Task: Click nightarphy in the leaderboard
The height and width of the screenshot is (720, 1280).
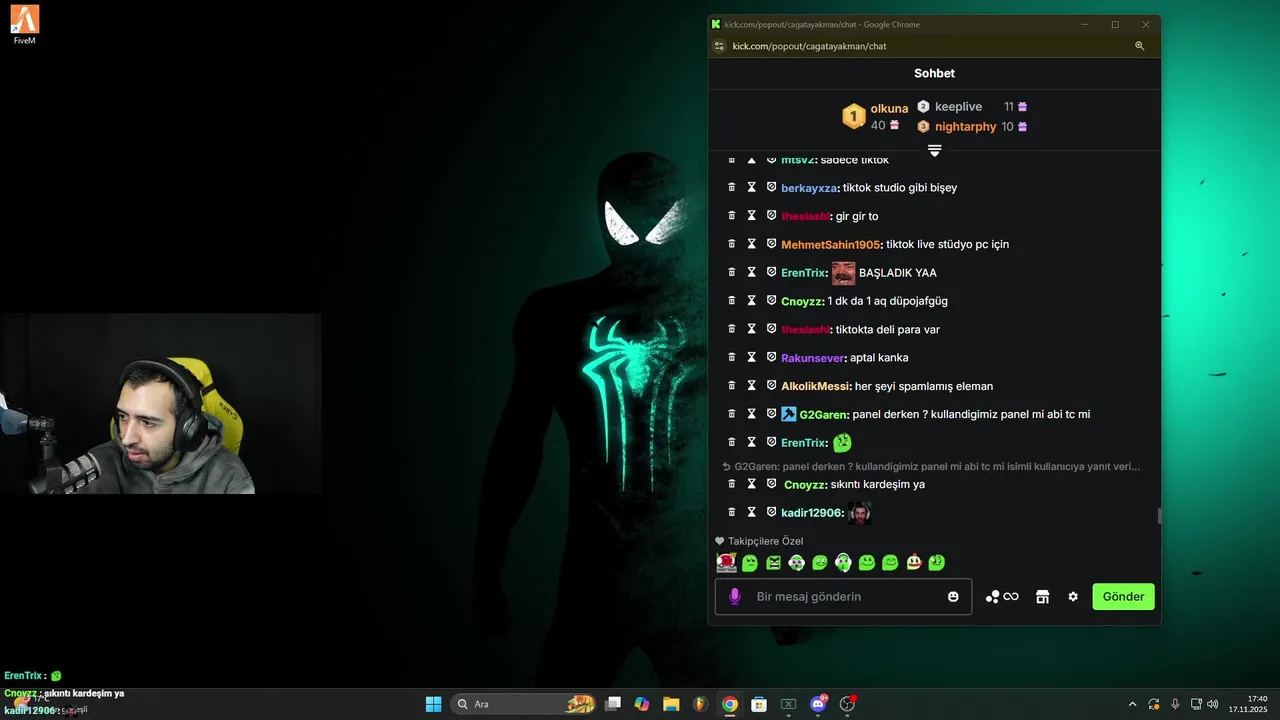Action: tap(966, 126)
